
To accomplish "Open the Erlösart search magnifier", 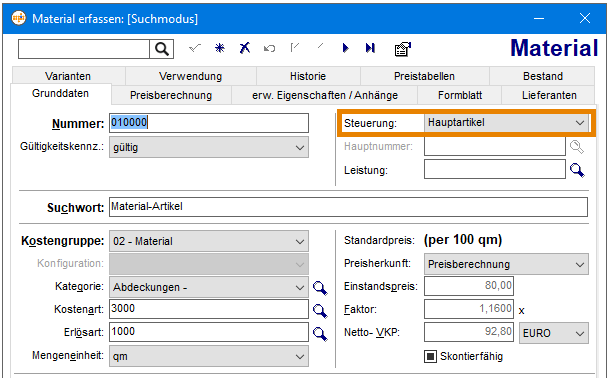I will [x=320, y=334].
